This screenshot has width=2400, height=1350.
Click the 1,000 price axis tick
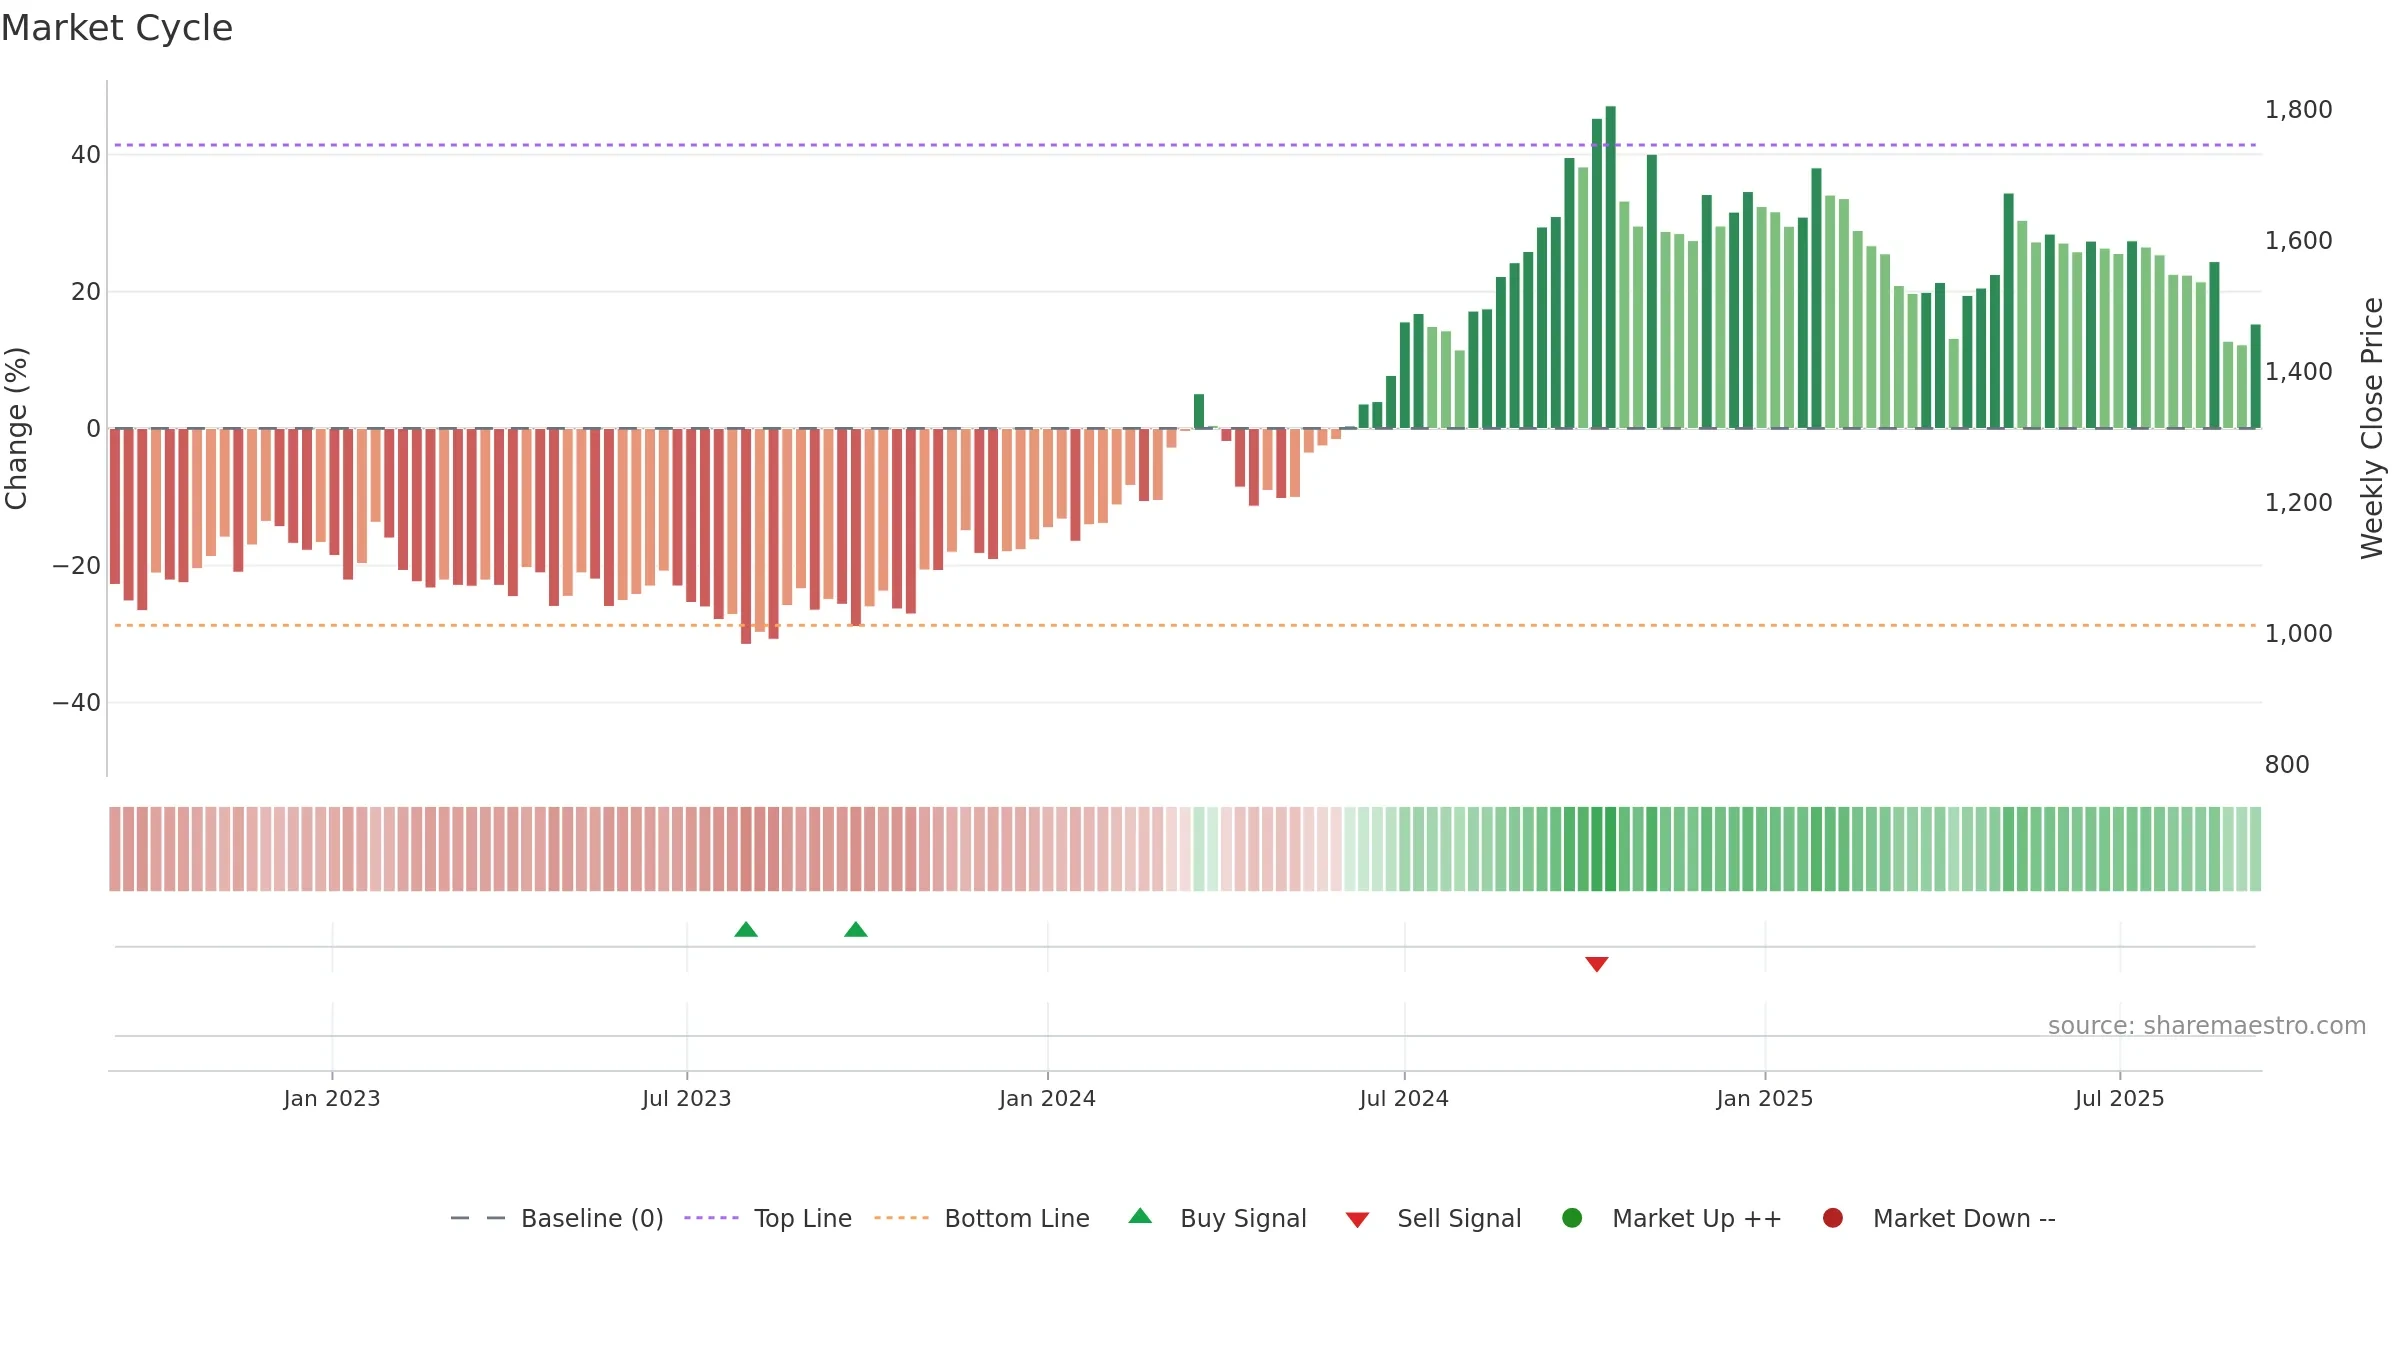[x=2299, y=634]
